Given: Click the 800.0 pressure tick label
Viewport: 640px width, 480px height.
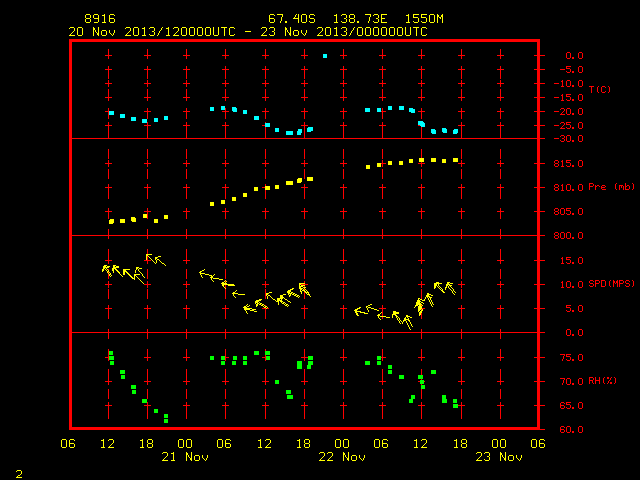Looking at the screenshot, I should pyautogui.click(x=568, y=236).
